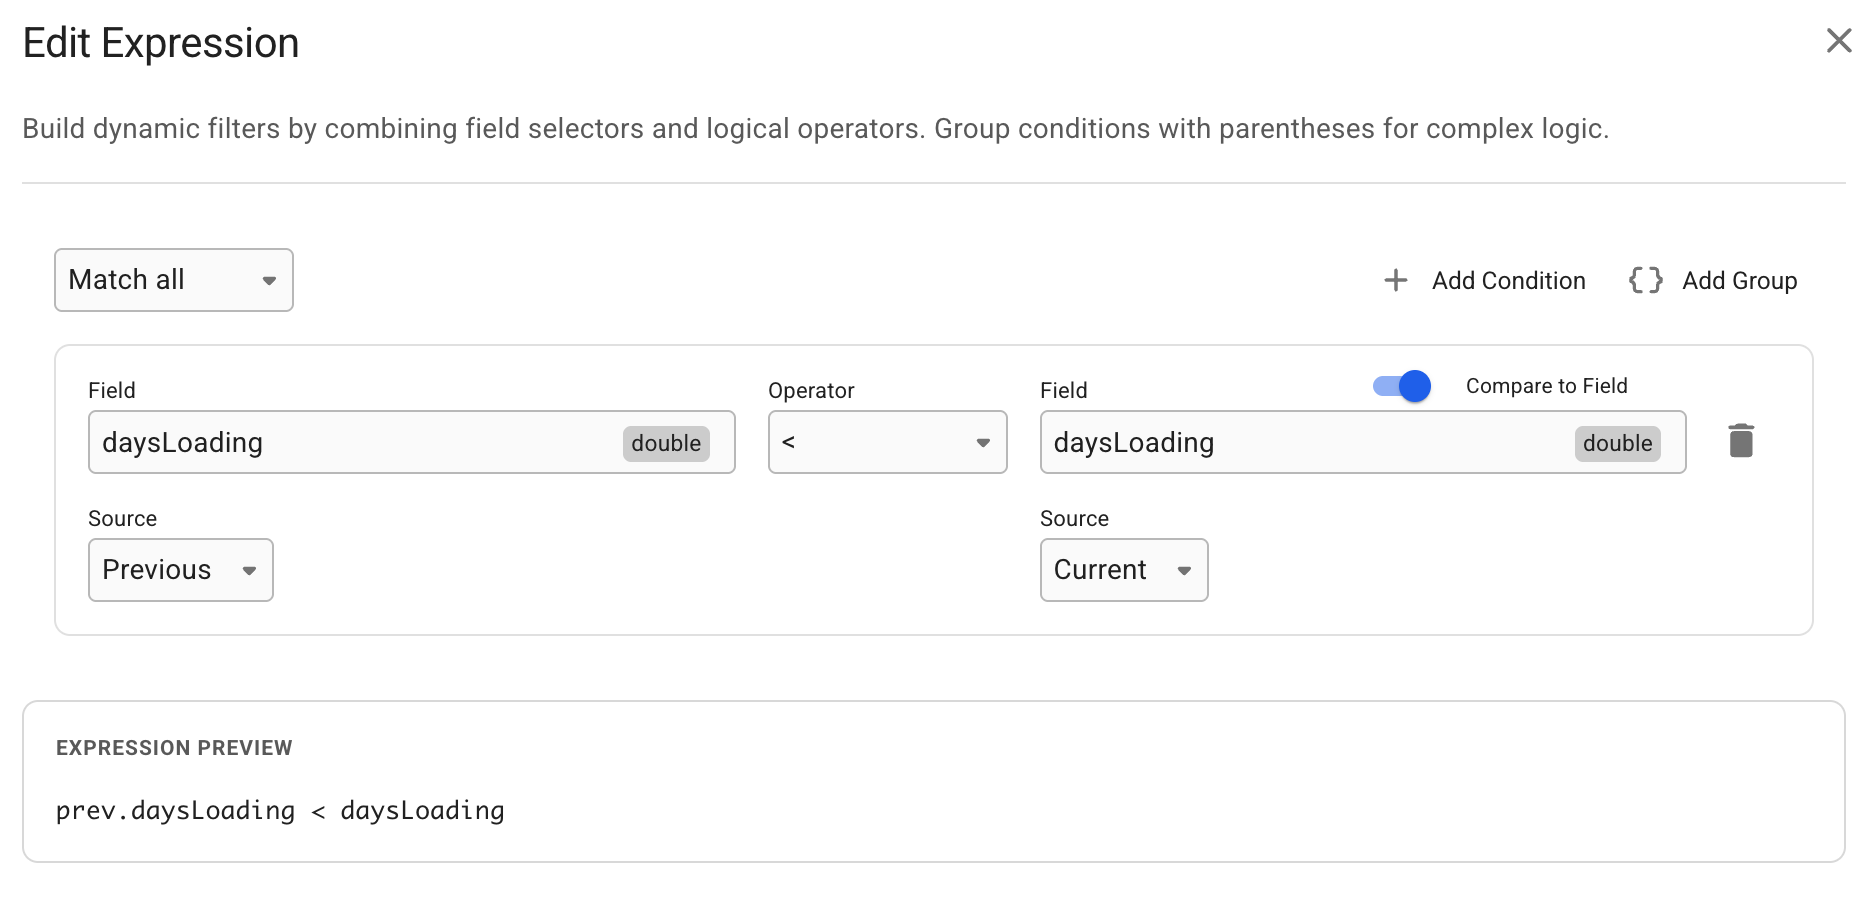Click the right daysLoading comparison field
The width and height of the screenshot is (1870, 910).
1300,442
